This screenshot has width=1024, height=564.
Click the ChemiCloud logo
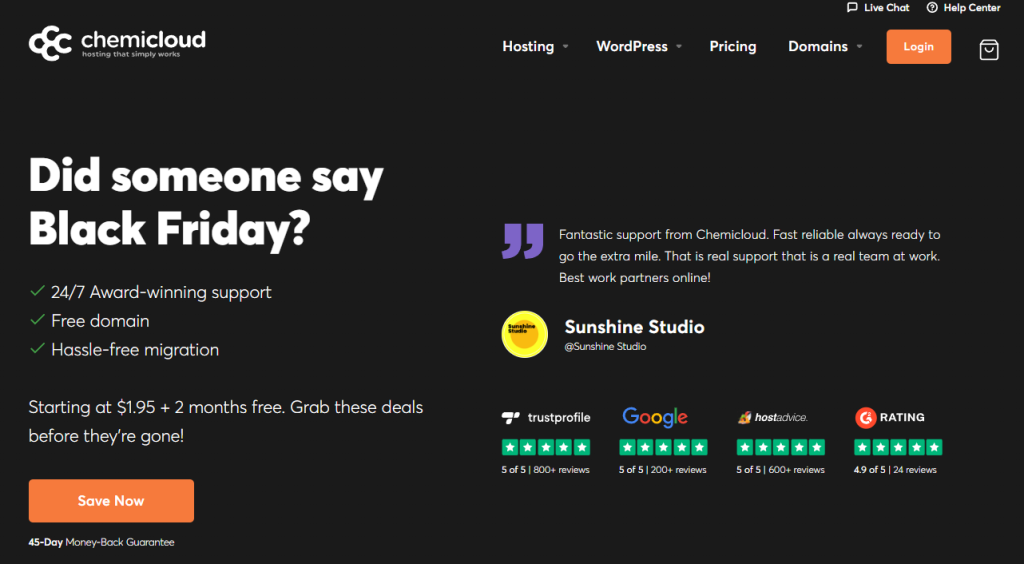coord(117,43)
